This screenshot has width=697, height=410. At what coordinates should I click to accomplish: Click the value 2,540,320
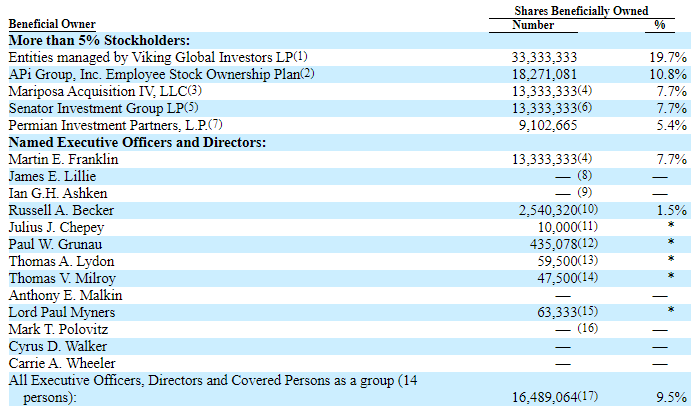pyautogui.click(x=548, y=210)
